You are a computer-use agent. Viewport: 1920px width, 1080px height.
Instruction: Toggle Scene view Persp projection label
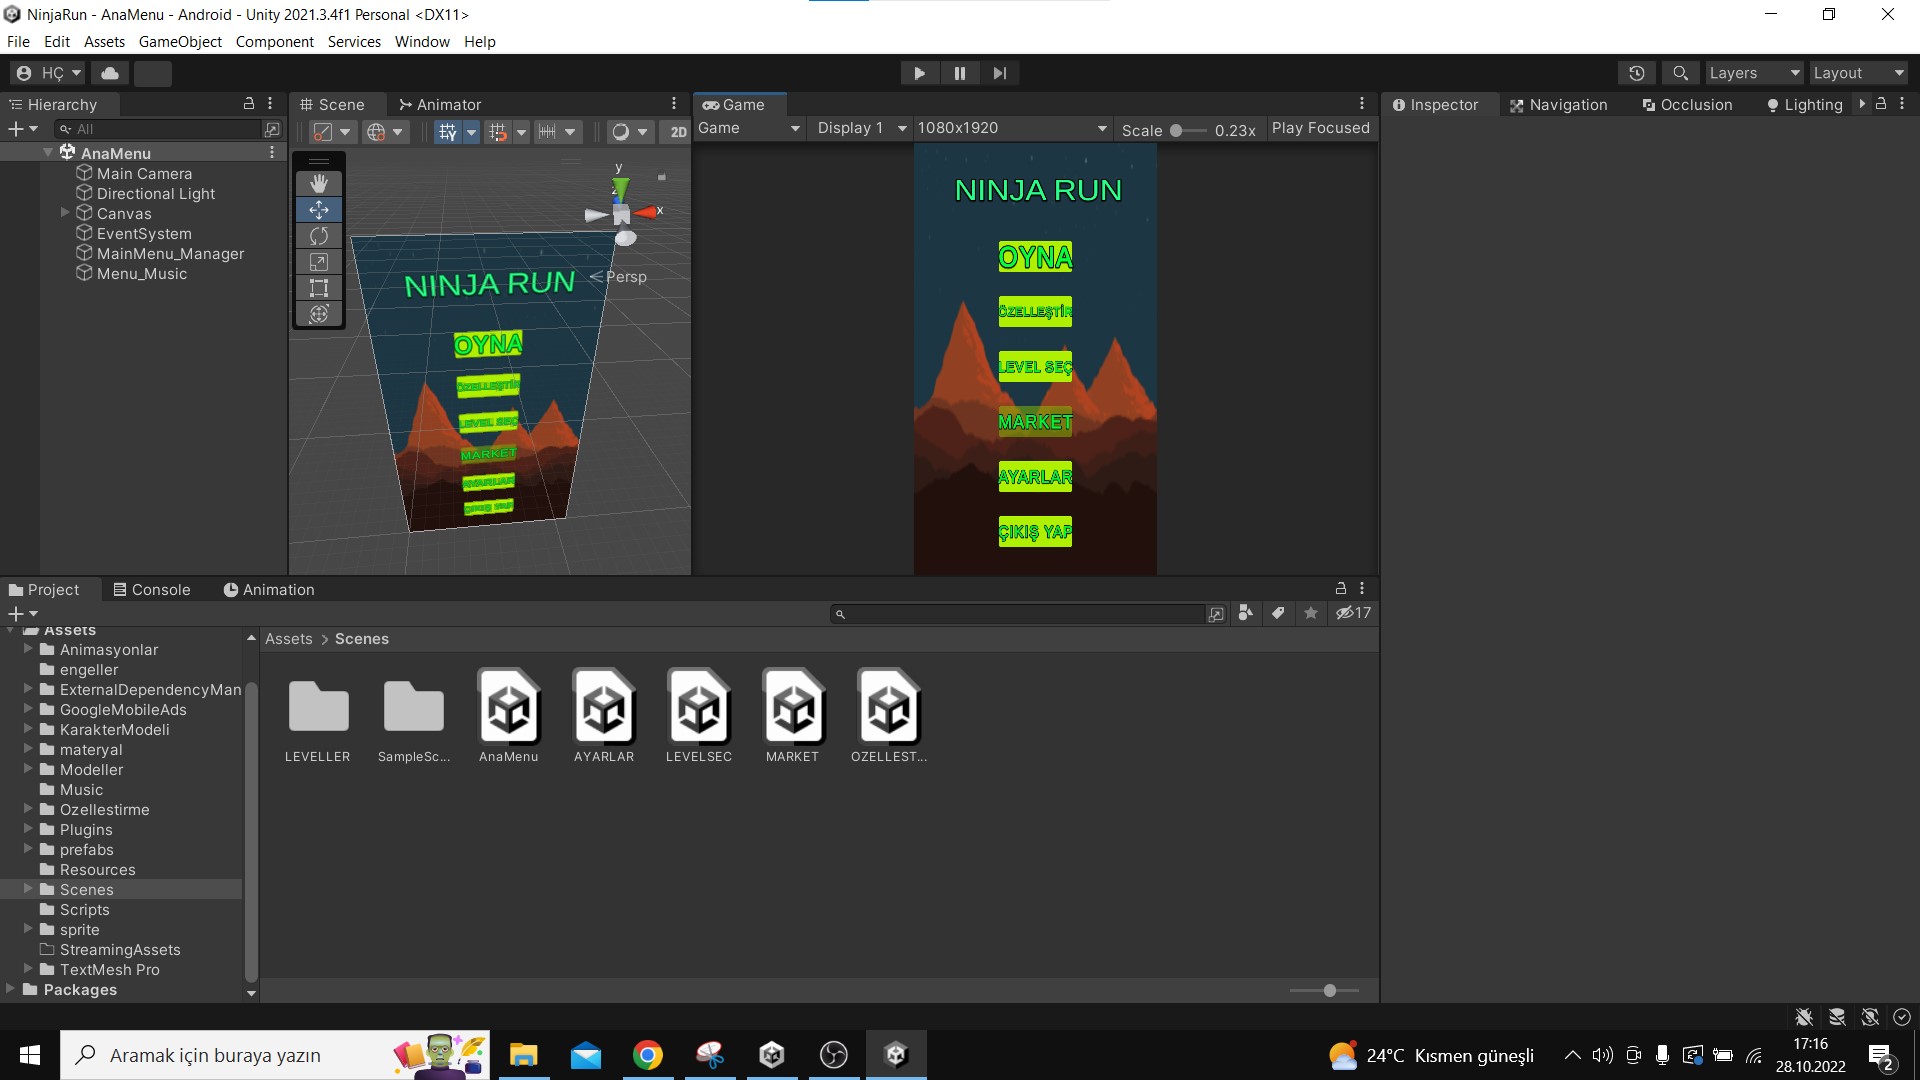coord(619,277)
